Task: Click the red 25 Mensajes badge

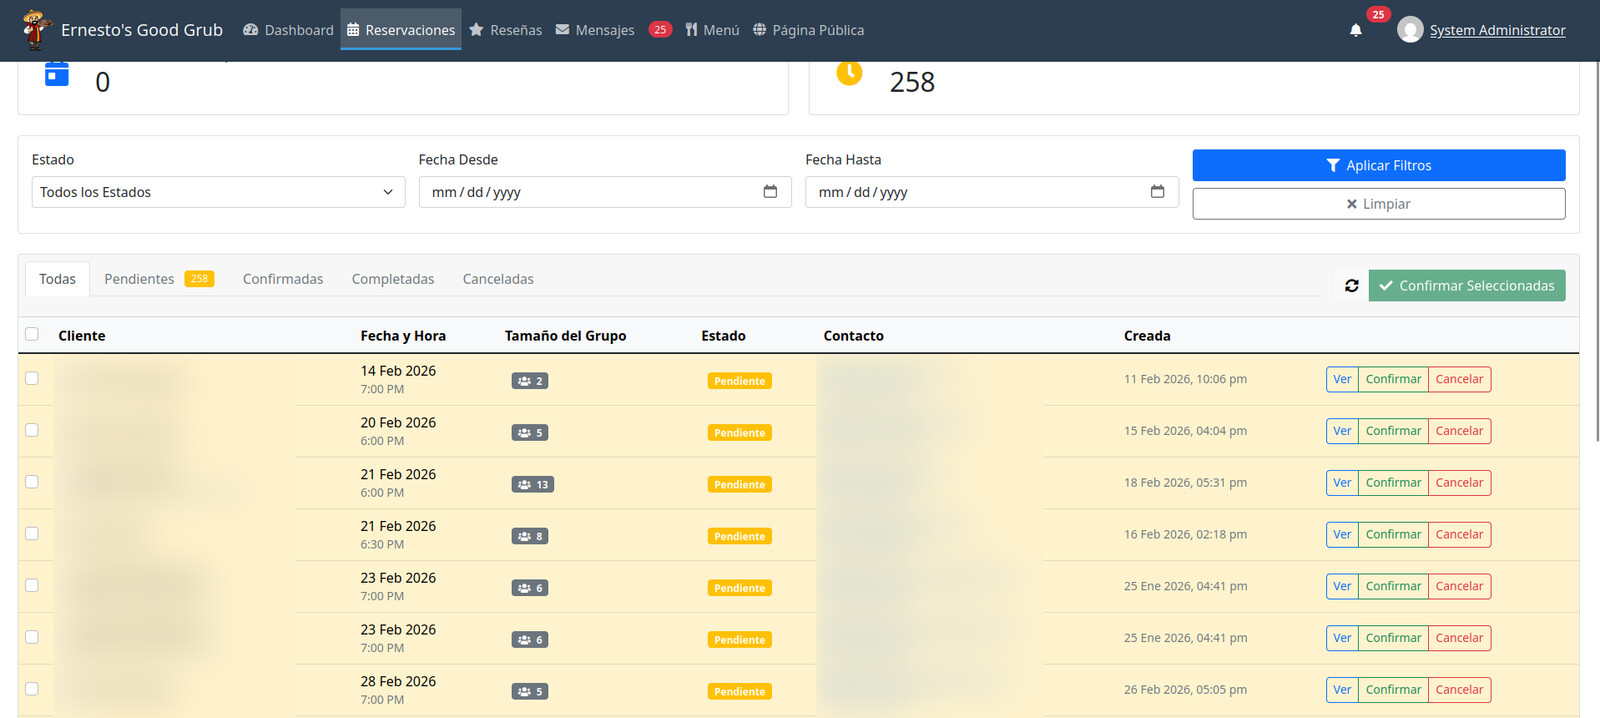Action: point(660,30)
